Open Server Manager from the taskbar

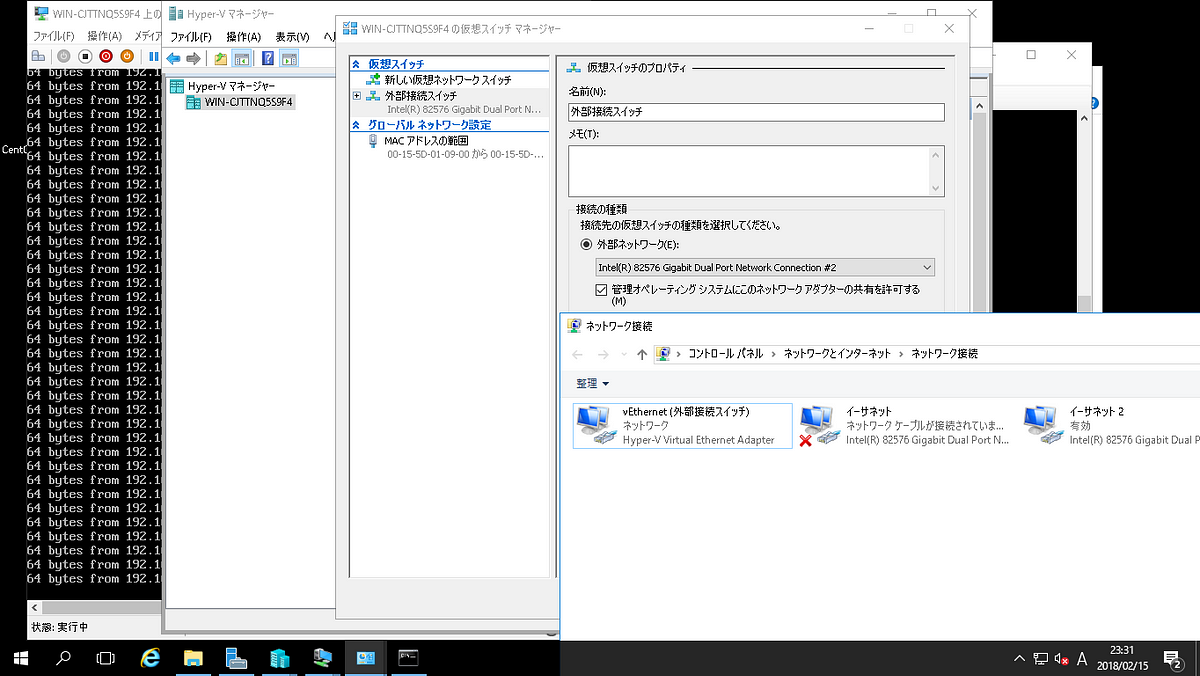pyautogui.click(x=236, y=657)
